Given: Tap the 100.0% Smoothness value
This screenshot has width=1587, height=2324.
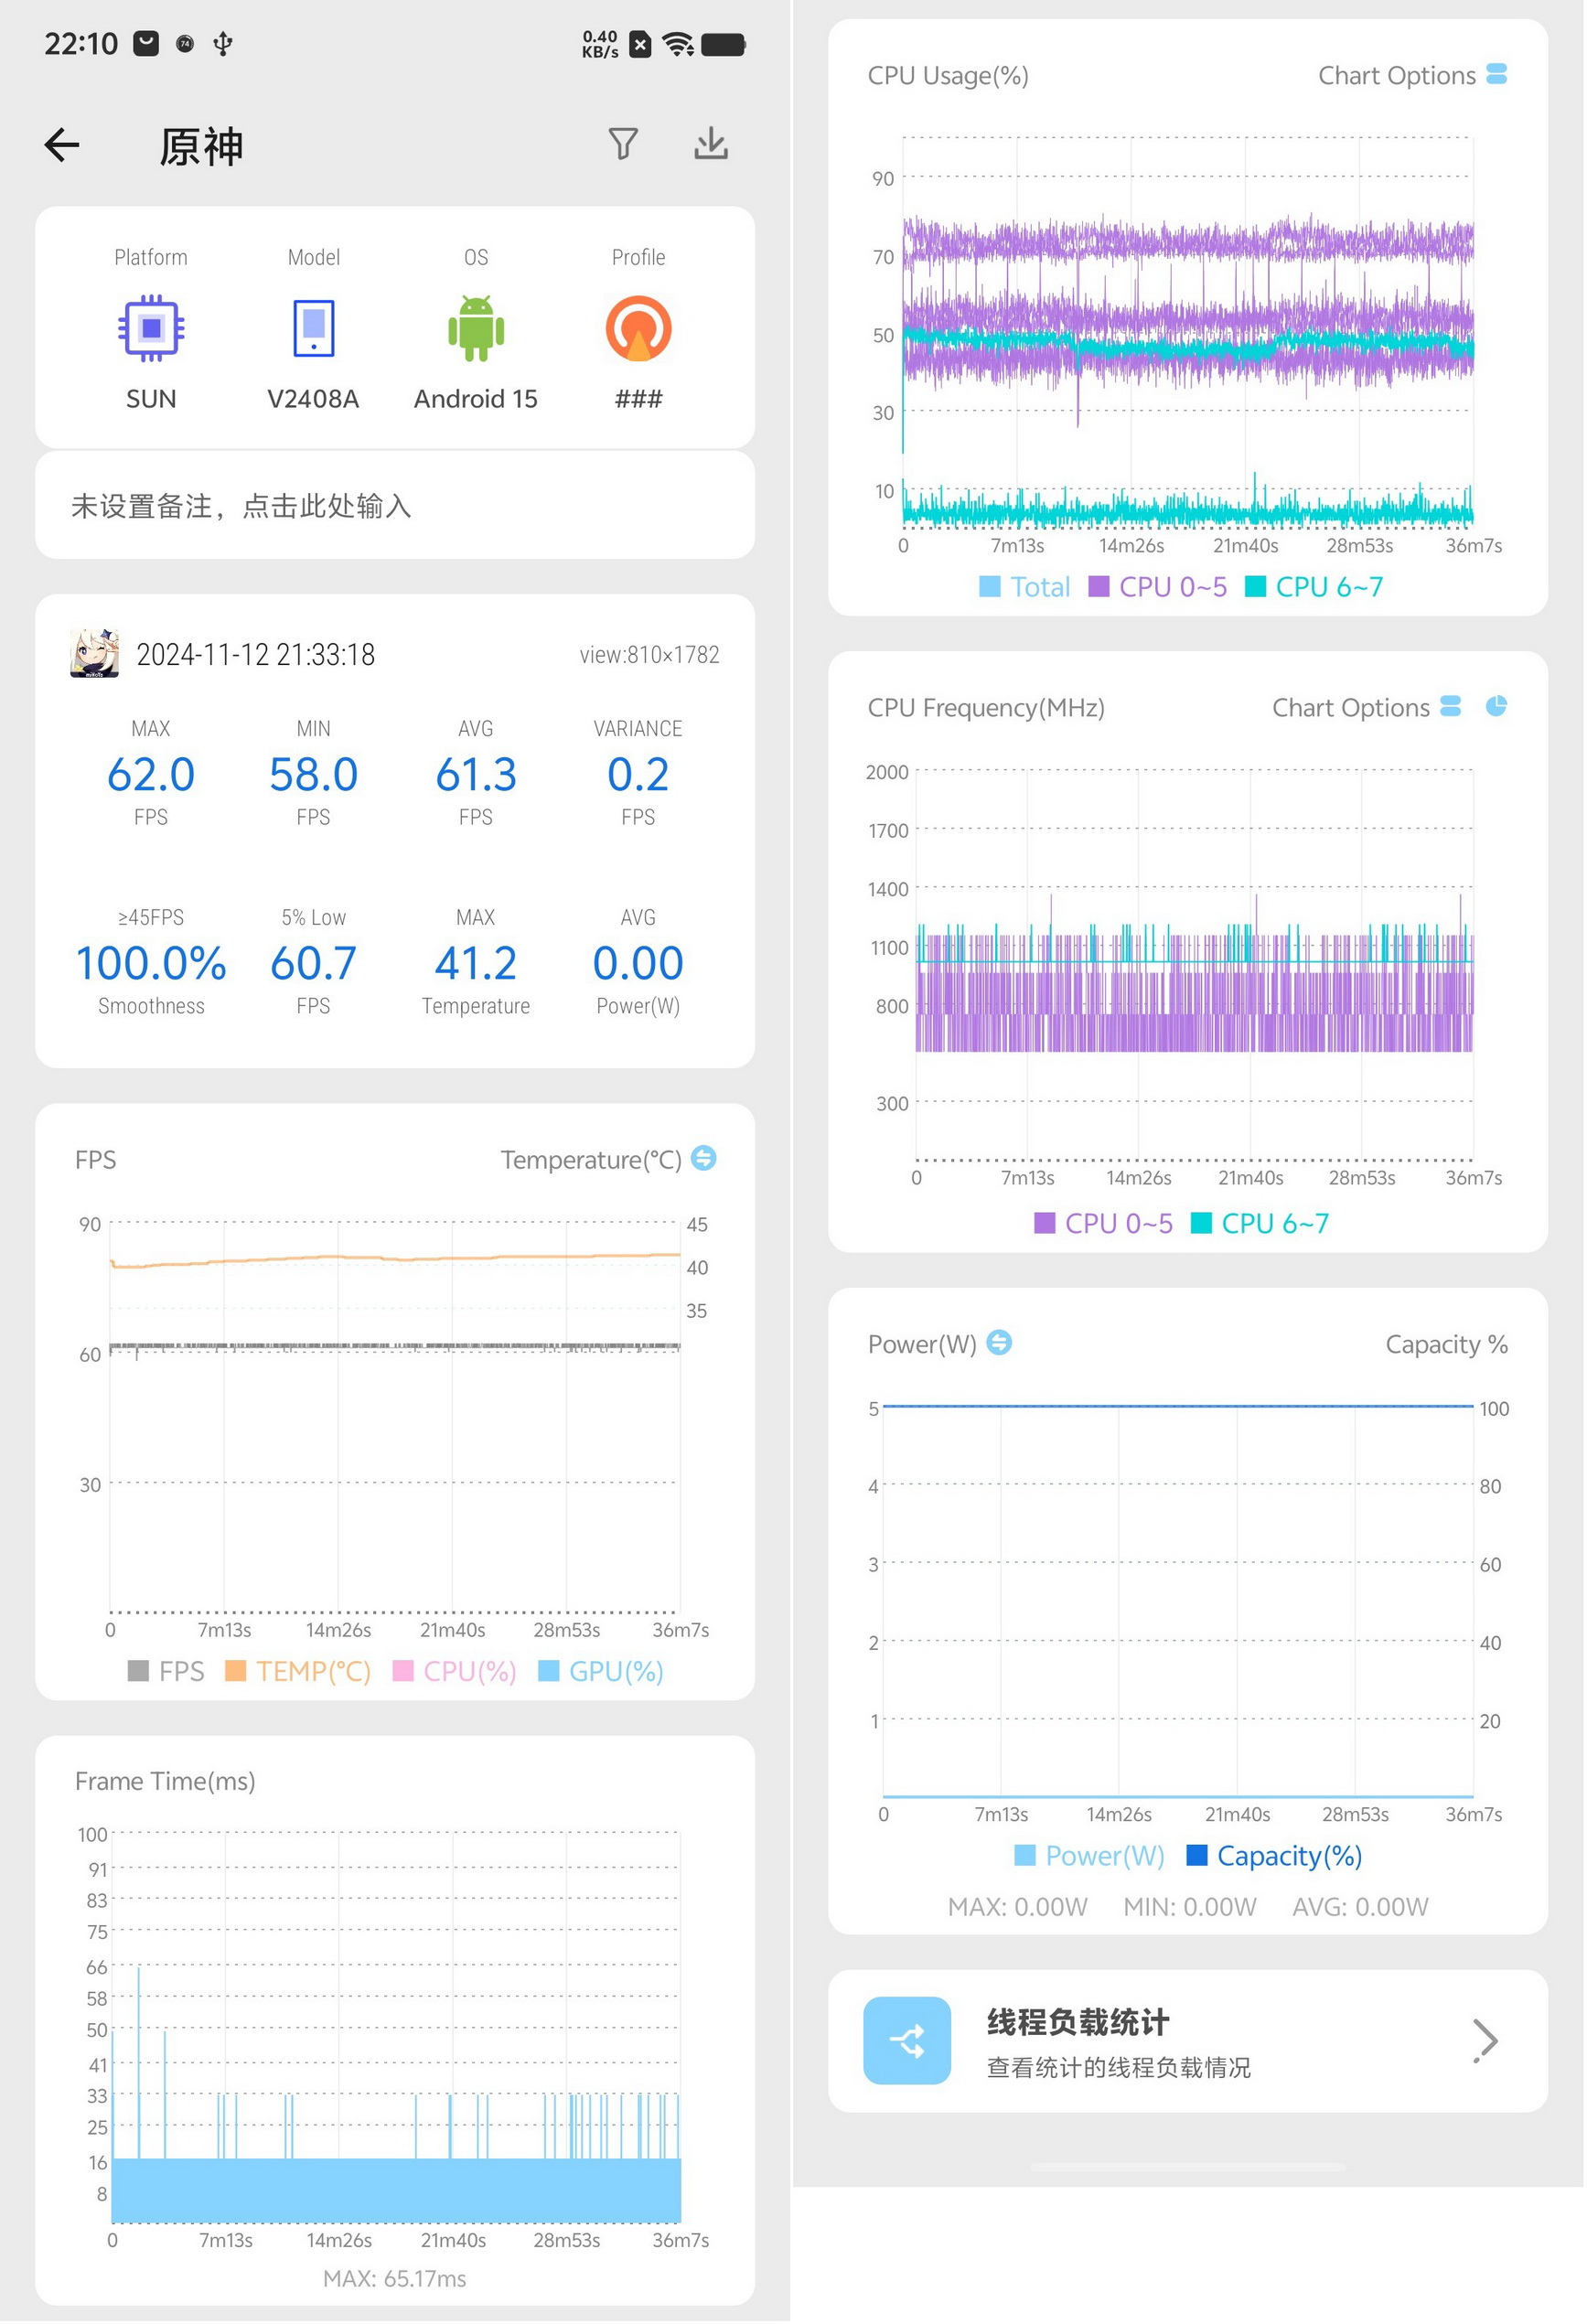Looking at the screenshot, I should (x=151, y=964).
